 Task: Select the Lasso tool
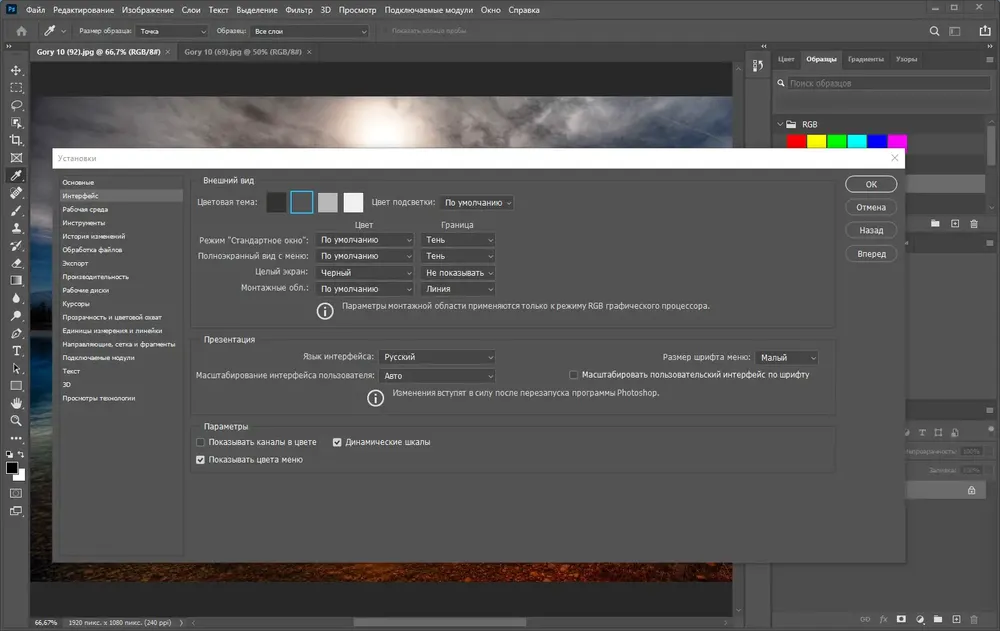point(17,105)
